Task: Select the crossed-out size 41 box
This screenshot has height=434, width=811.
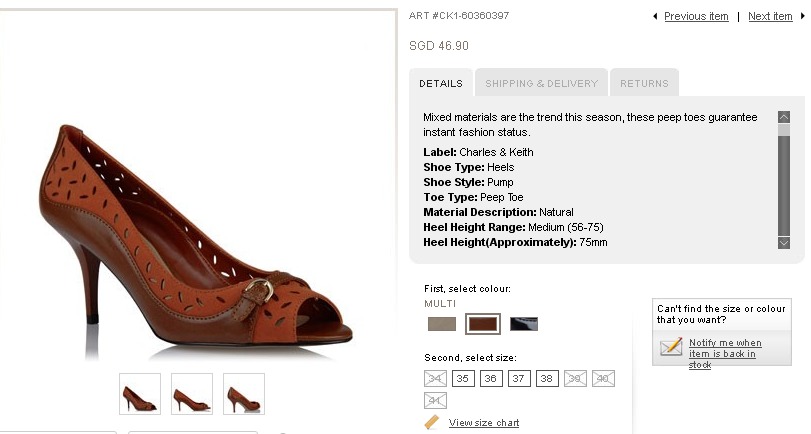Action: pyautogui.click(x=435, y=400)
